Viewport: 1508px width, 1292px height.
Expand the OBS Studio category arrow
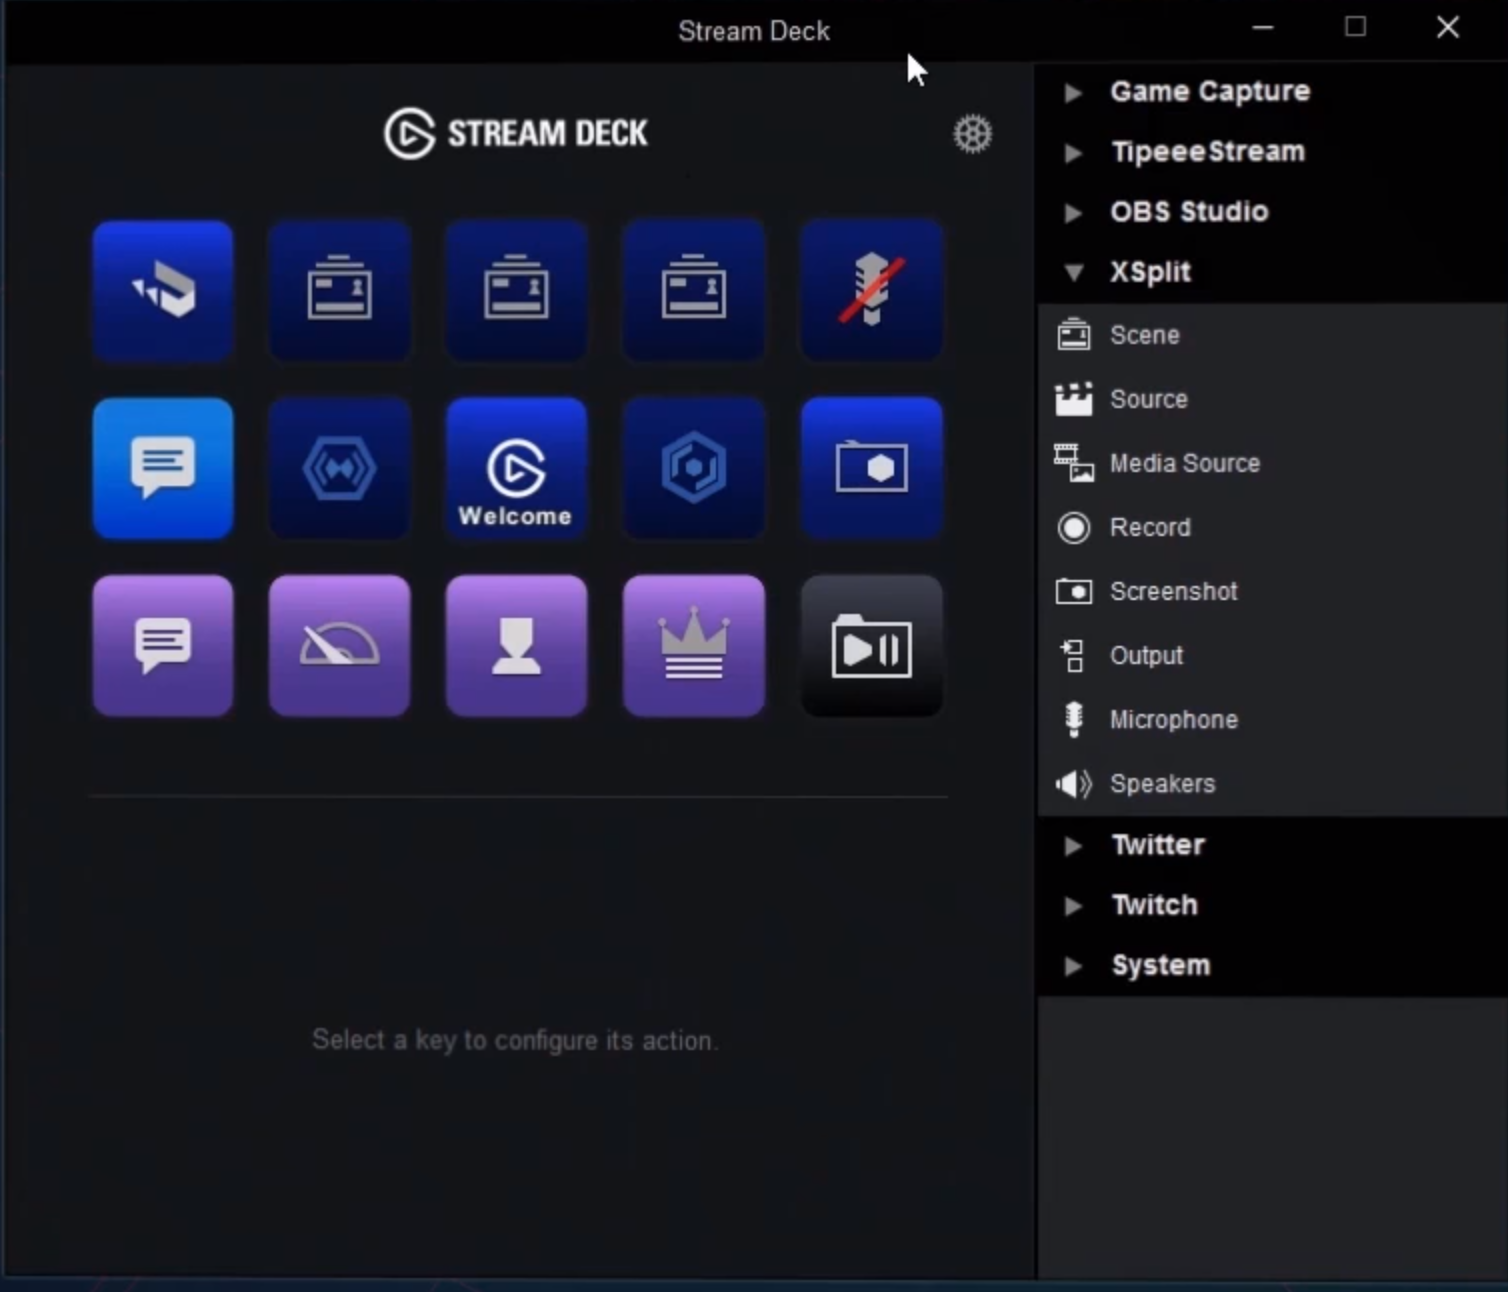(x=1073, y=213)
